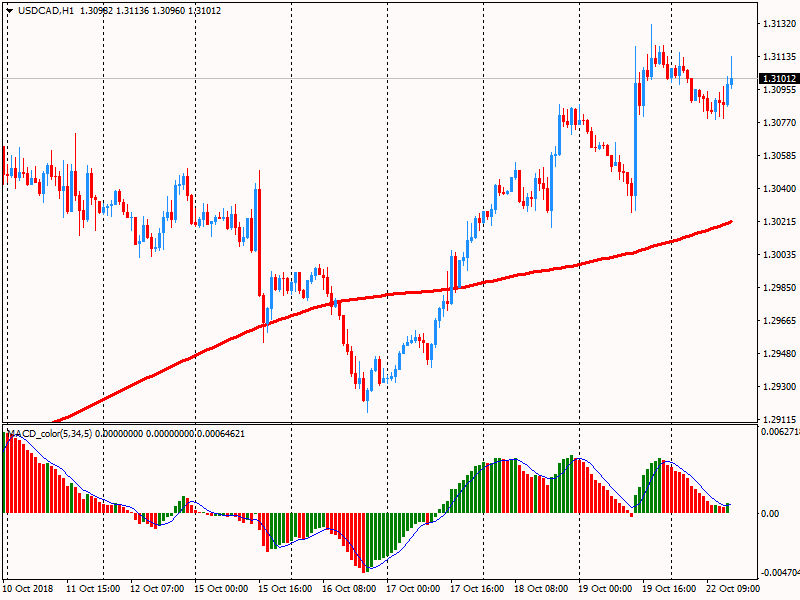800x600 pixels.
Task: Click the MACD value 0.00064621 in indicator header
Action: point(221,434)
